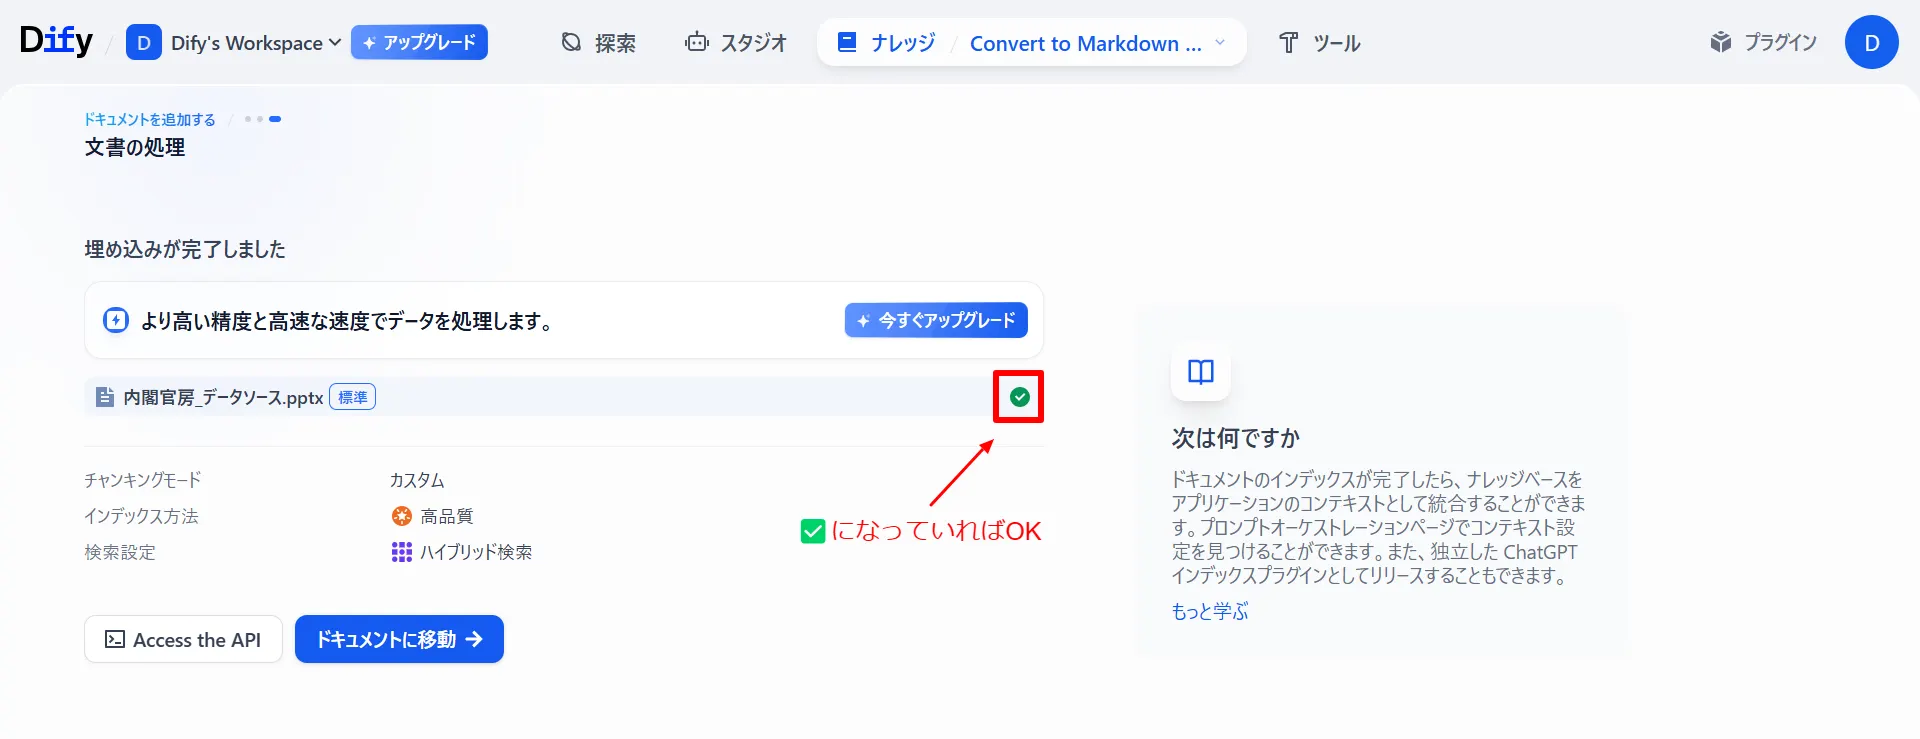Click the 今すぐアップグレード button
Image resolution: width=1920 pixels, height=739 pixels.
(x=936, y=320)
